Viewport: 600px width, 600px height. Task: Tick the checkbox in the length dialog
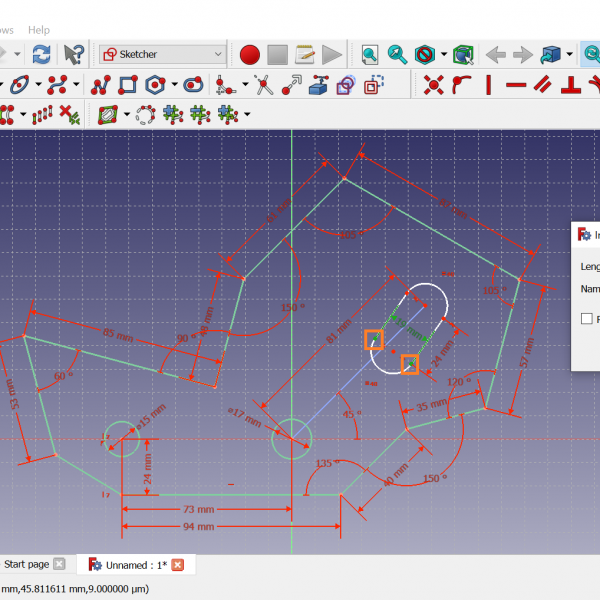587,319
